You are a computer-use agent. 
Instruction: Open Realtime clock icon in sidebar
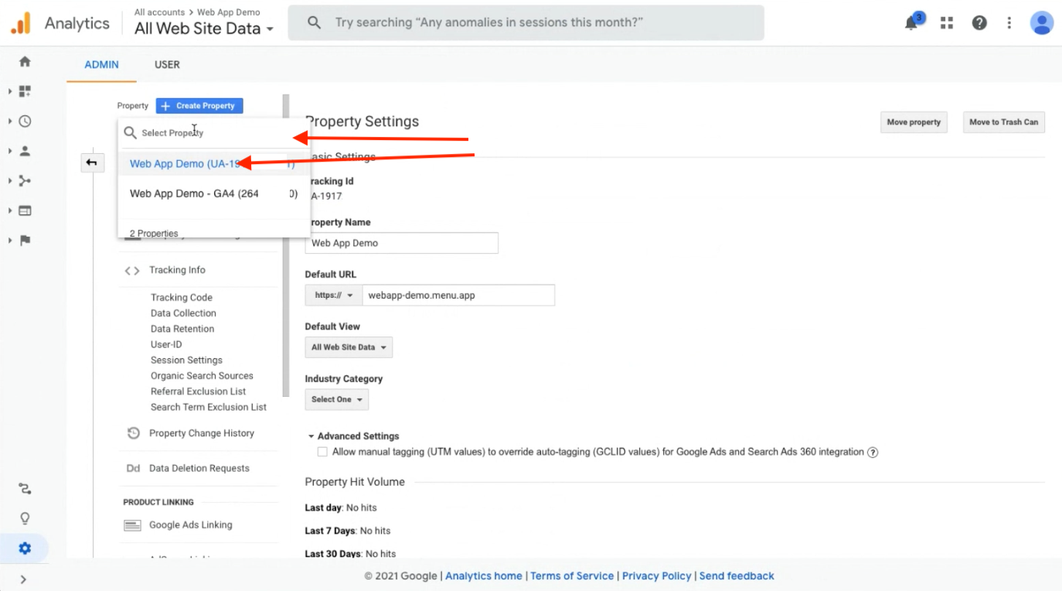click(x=25, y=121)
